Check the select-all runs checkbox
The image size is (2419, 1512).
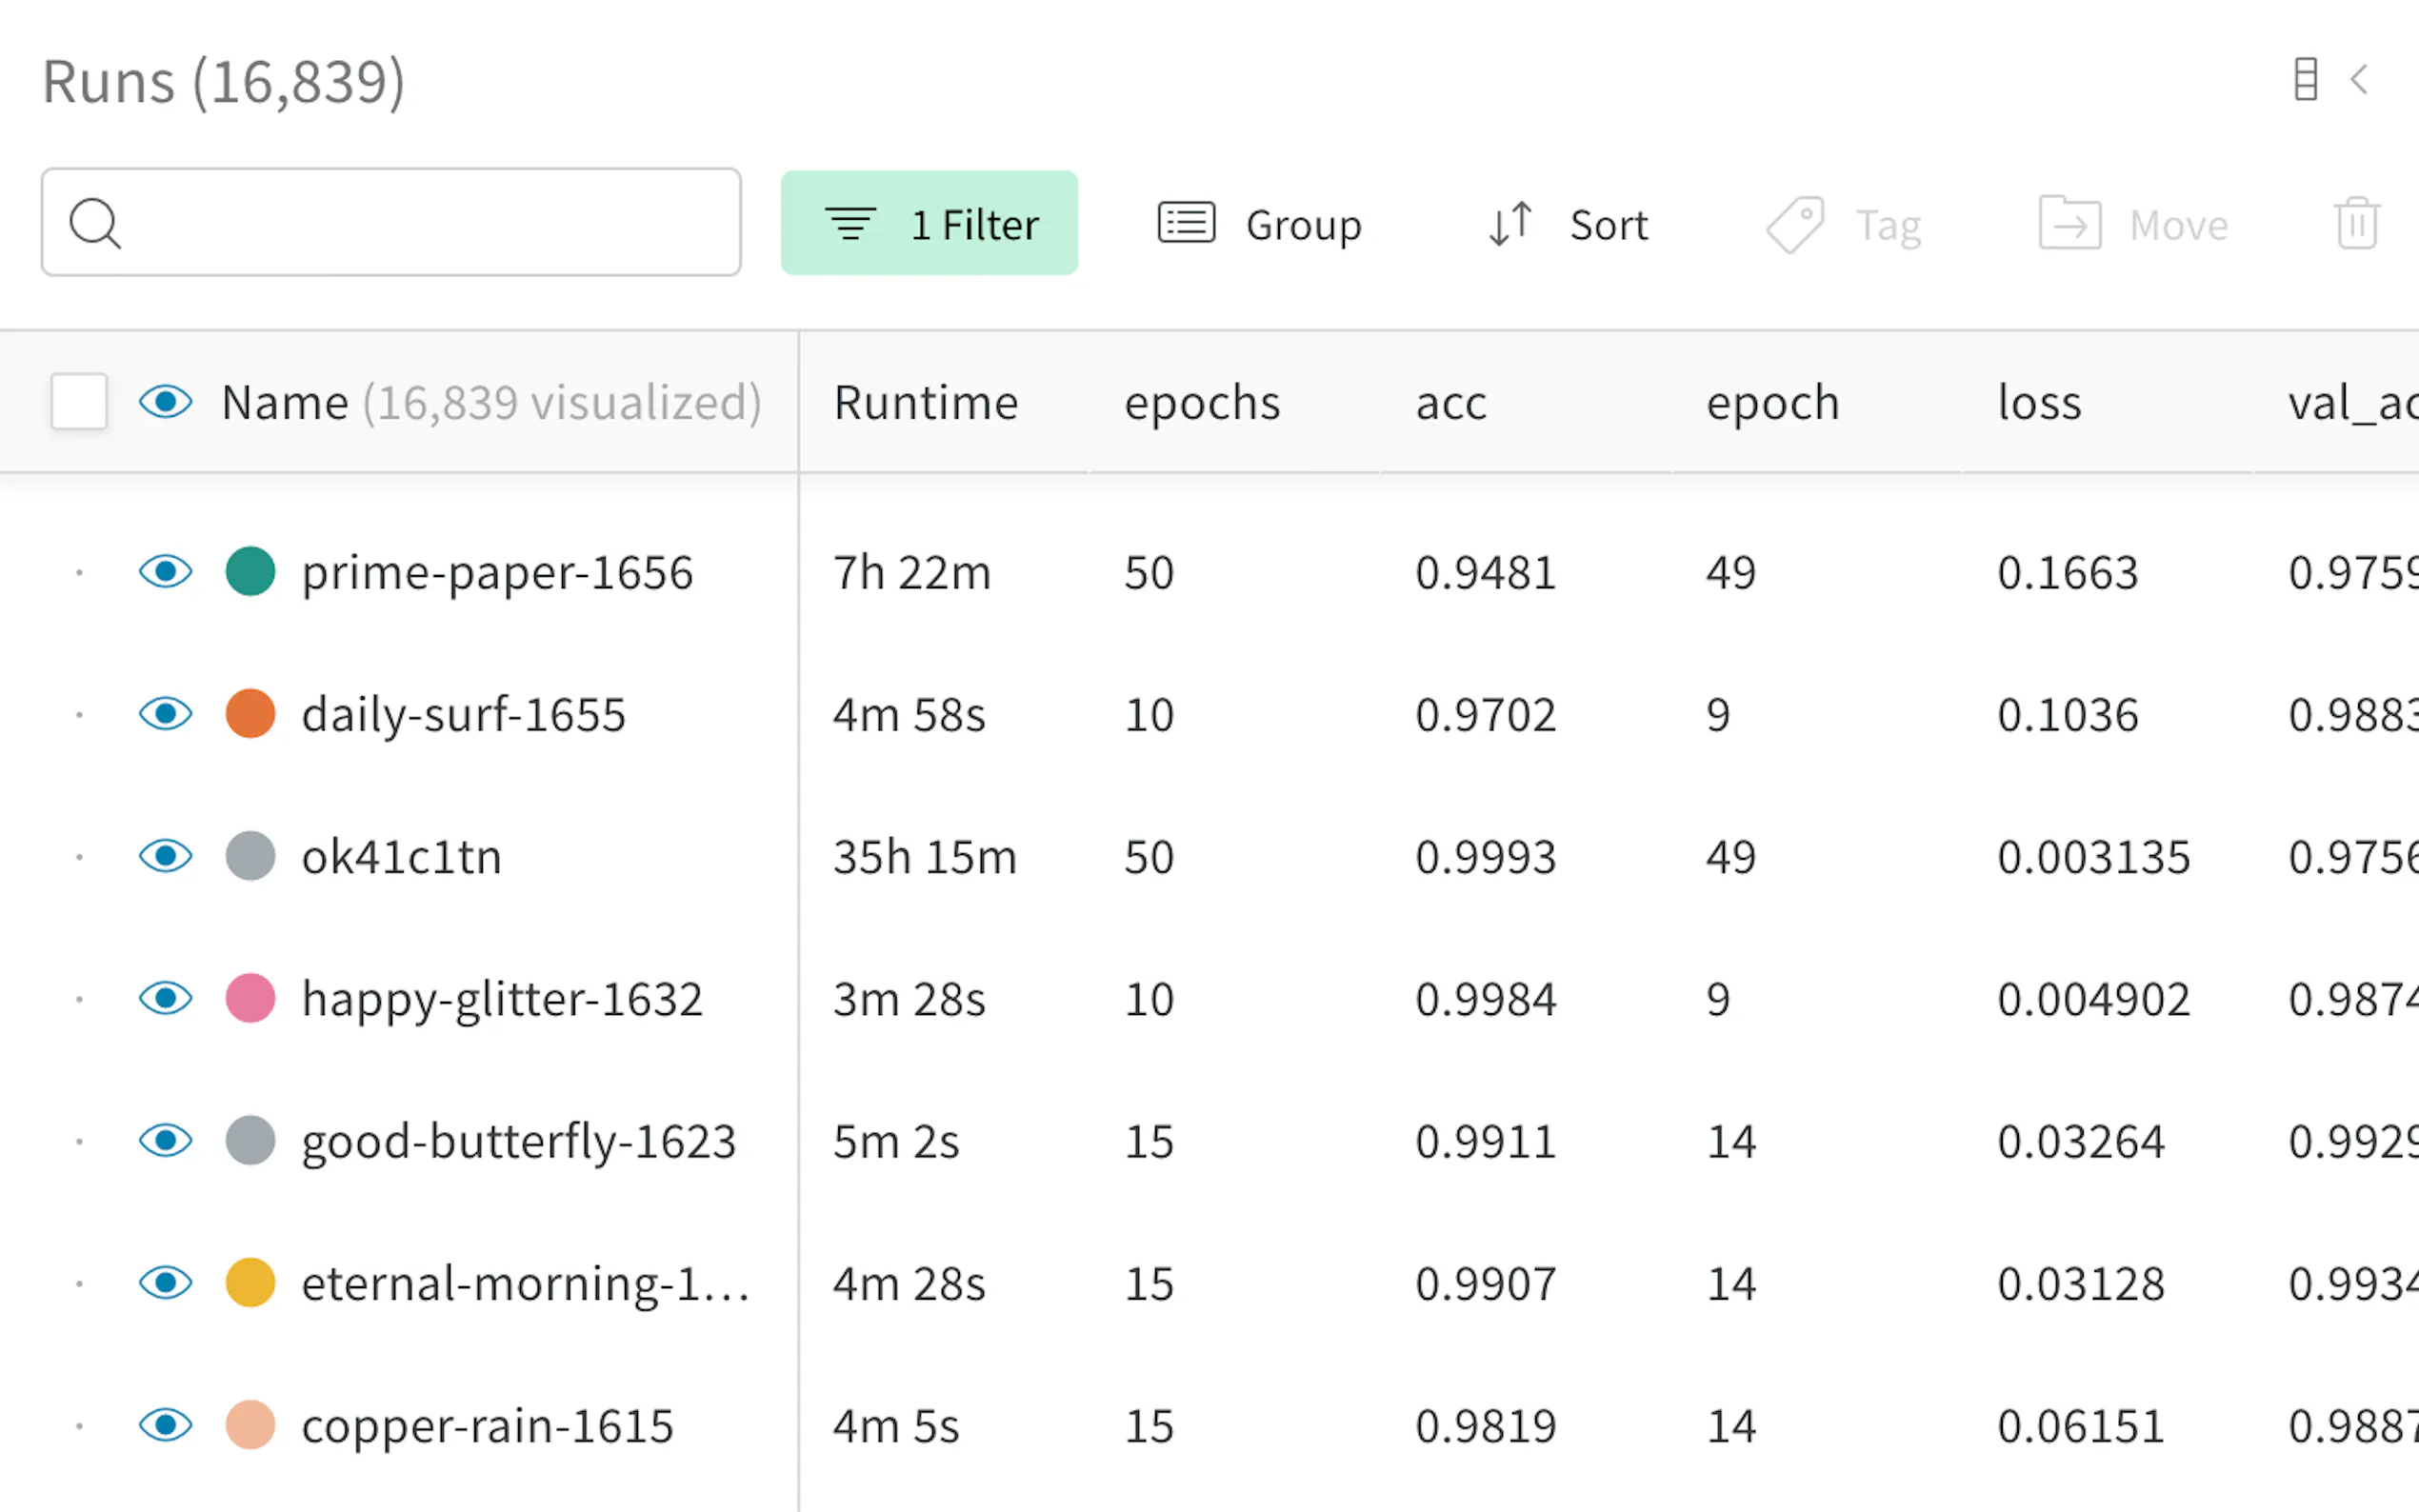[79, 402]
